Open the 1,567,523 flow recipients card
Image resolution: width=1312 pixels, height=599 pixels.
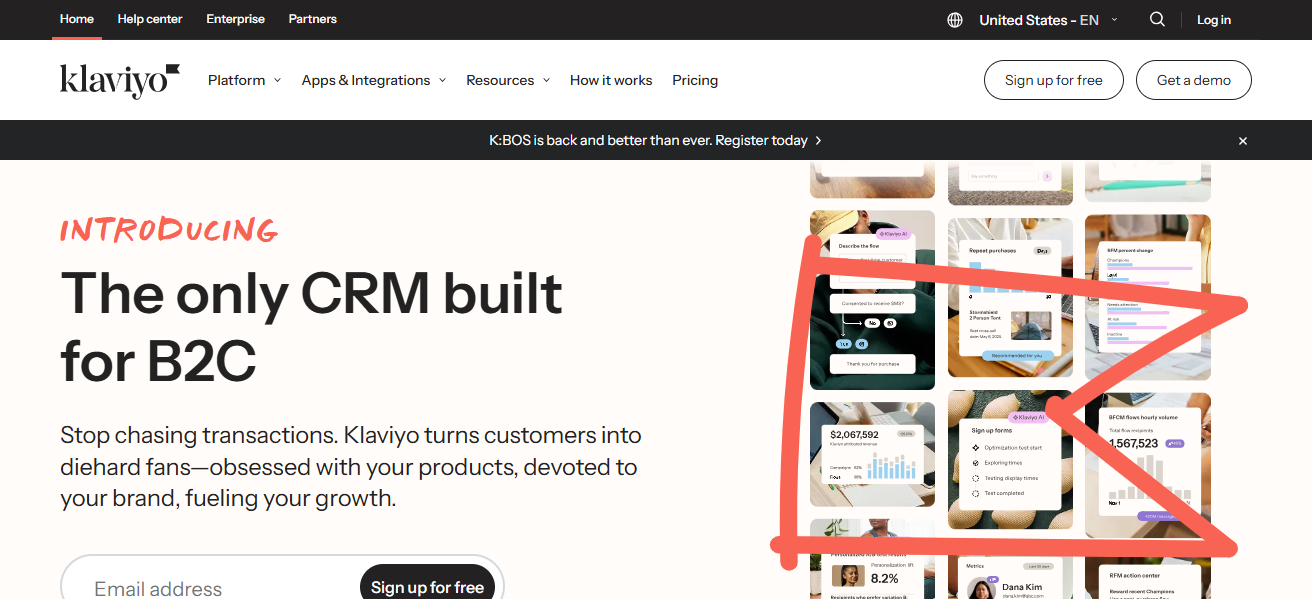coord(1148,464)
